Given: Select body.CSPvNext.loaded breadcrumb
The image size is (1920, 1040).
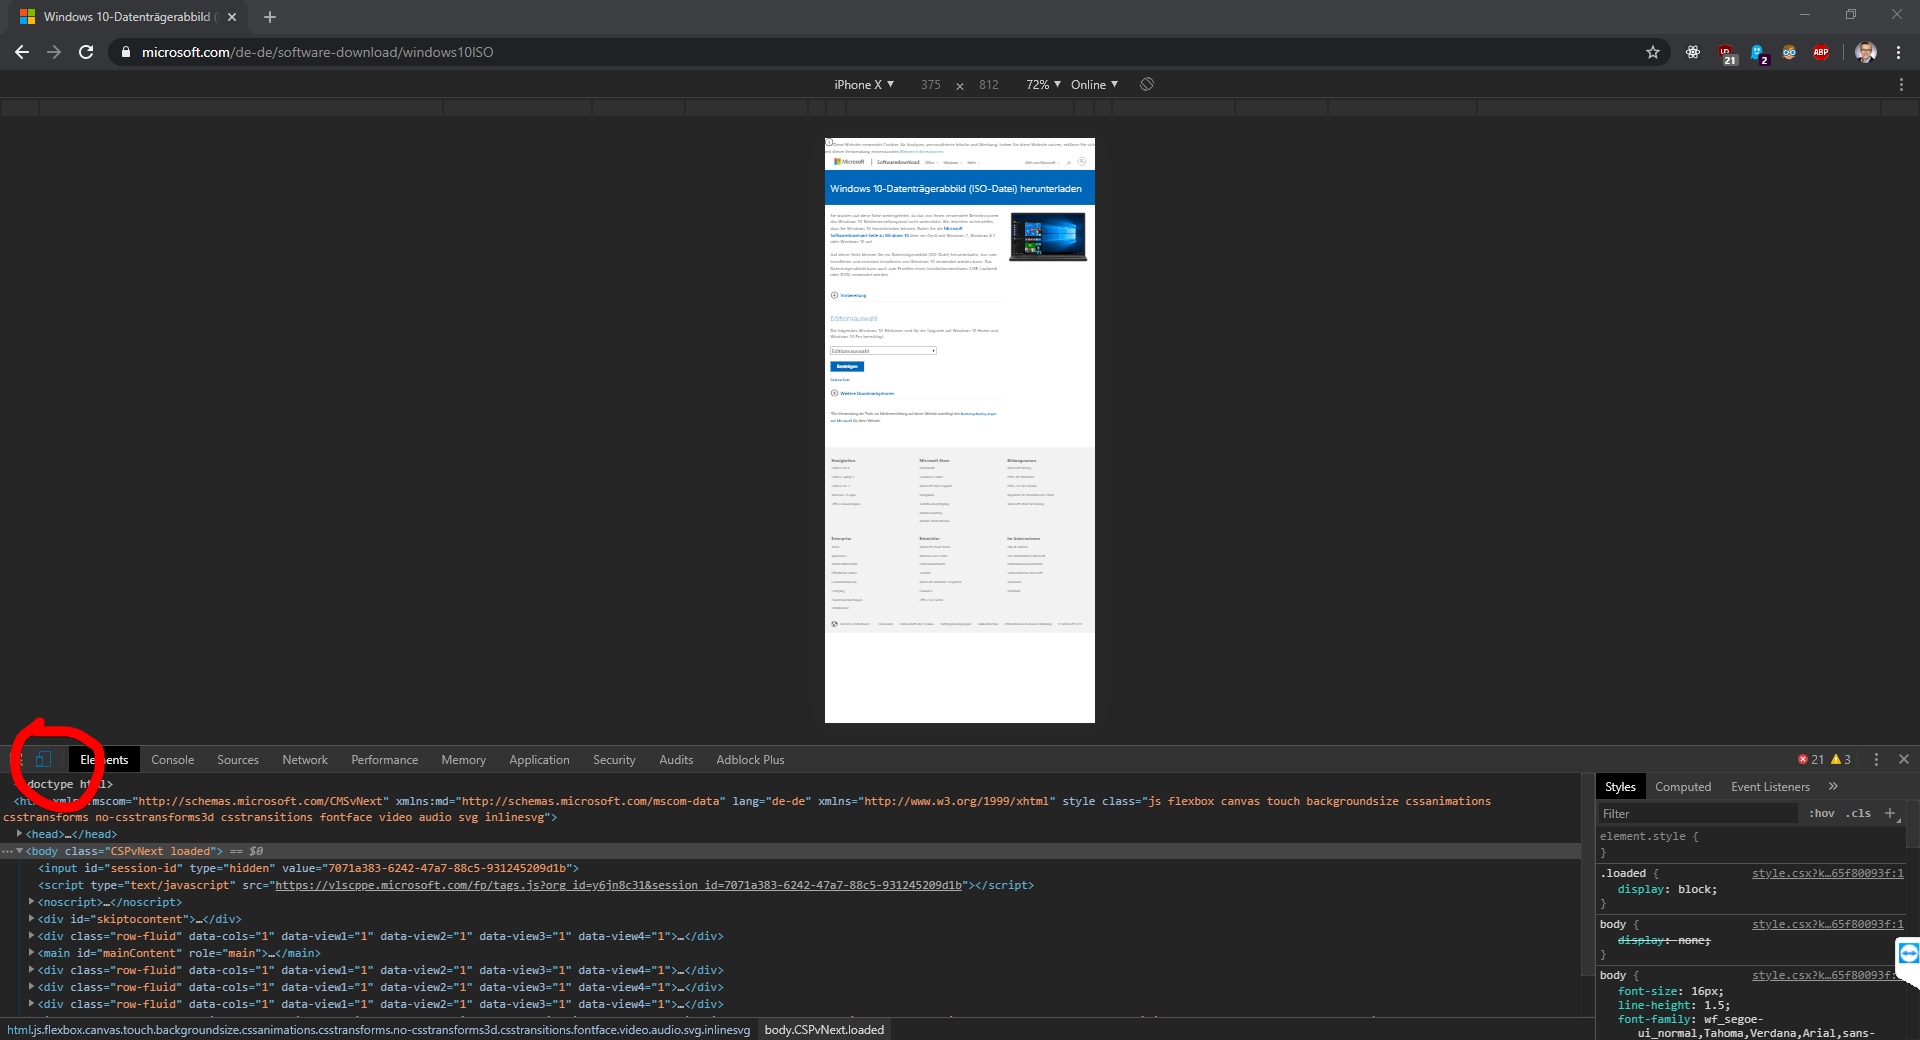Looking at the screenshot, I should (824, 1030).
